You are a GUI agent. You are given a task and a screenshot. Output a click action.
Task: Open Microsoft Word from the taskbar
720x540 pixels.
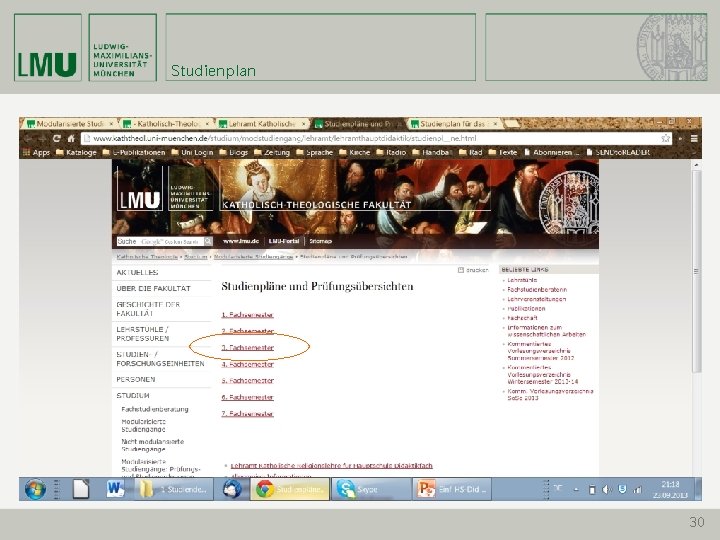point(115,489)
